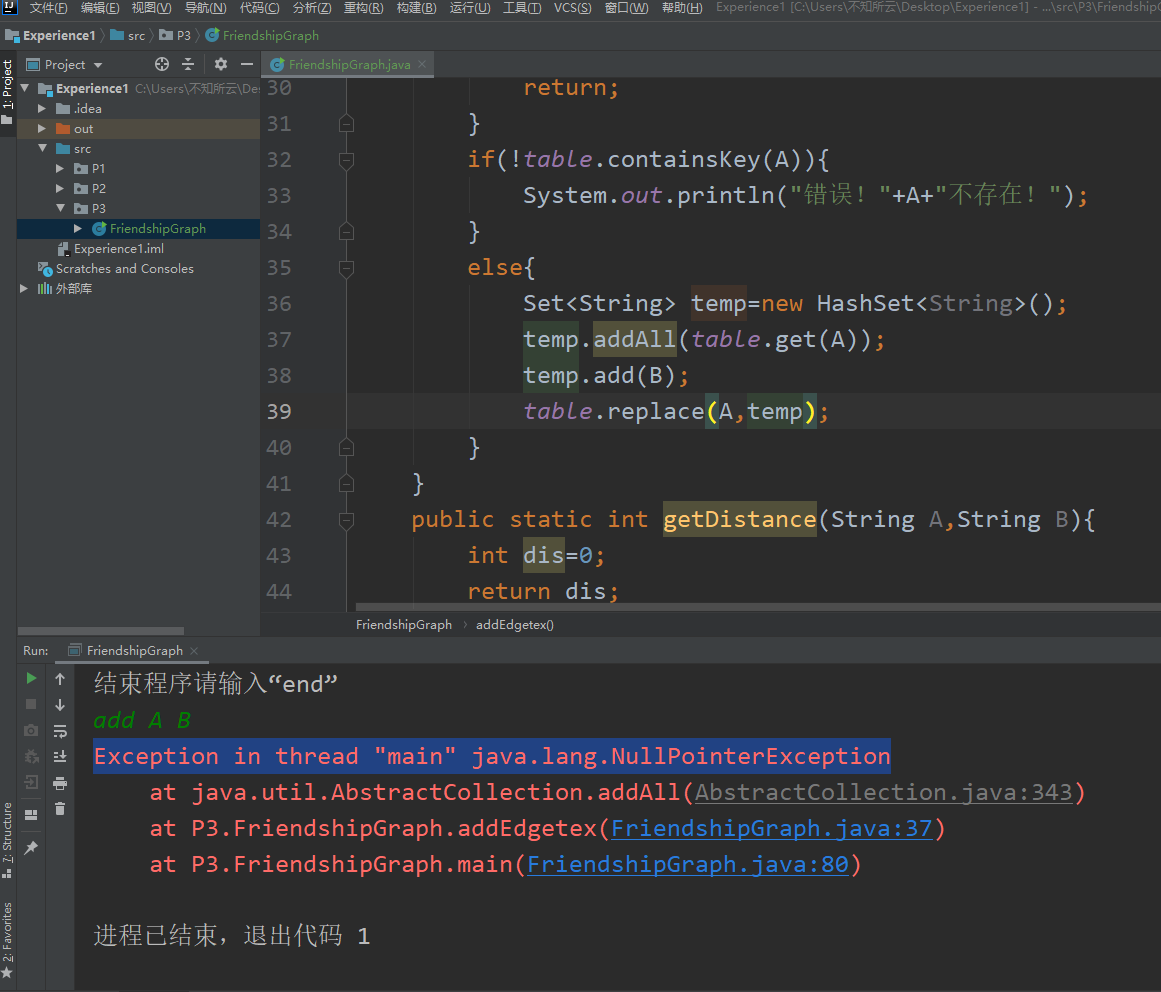Toggle 1: Project tool window stripe
The image size is (1161, 992).
(7, 92)
